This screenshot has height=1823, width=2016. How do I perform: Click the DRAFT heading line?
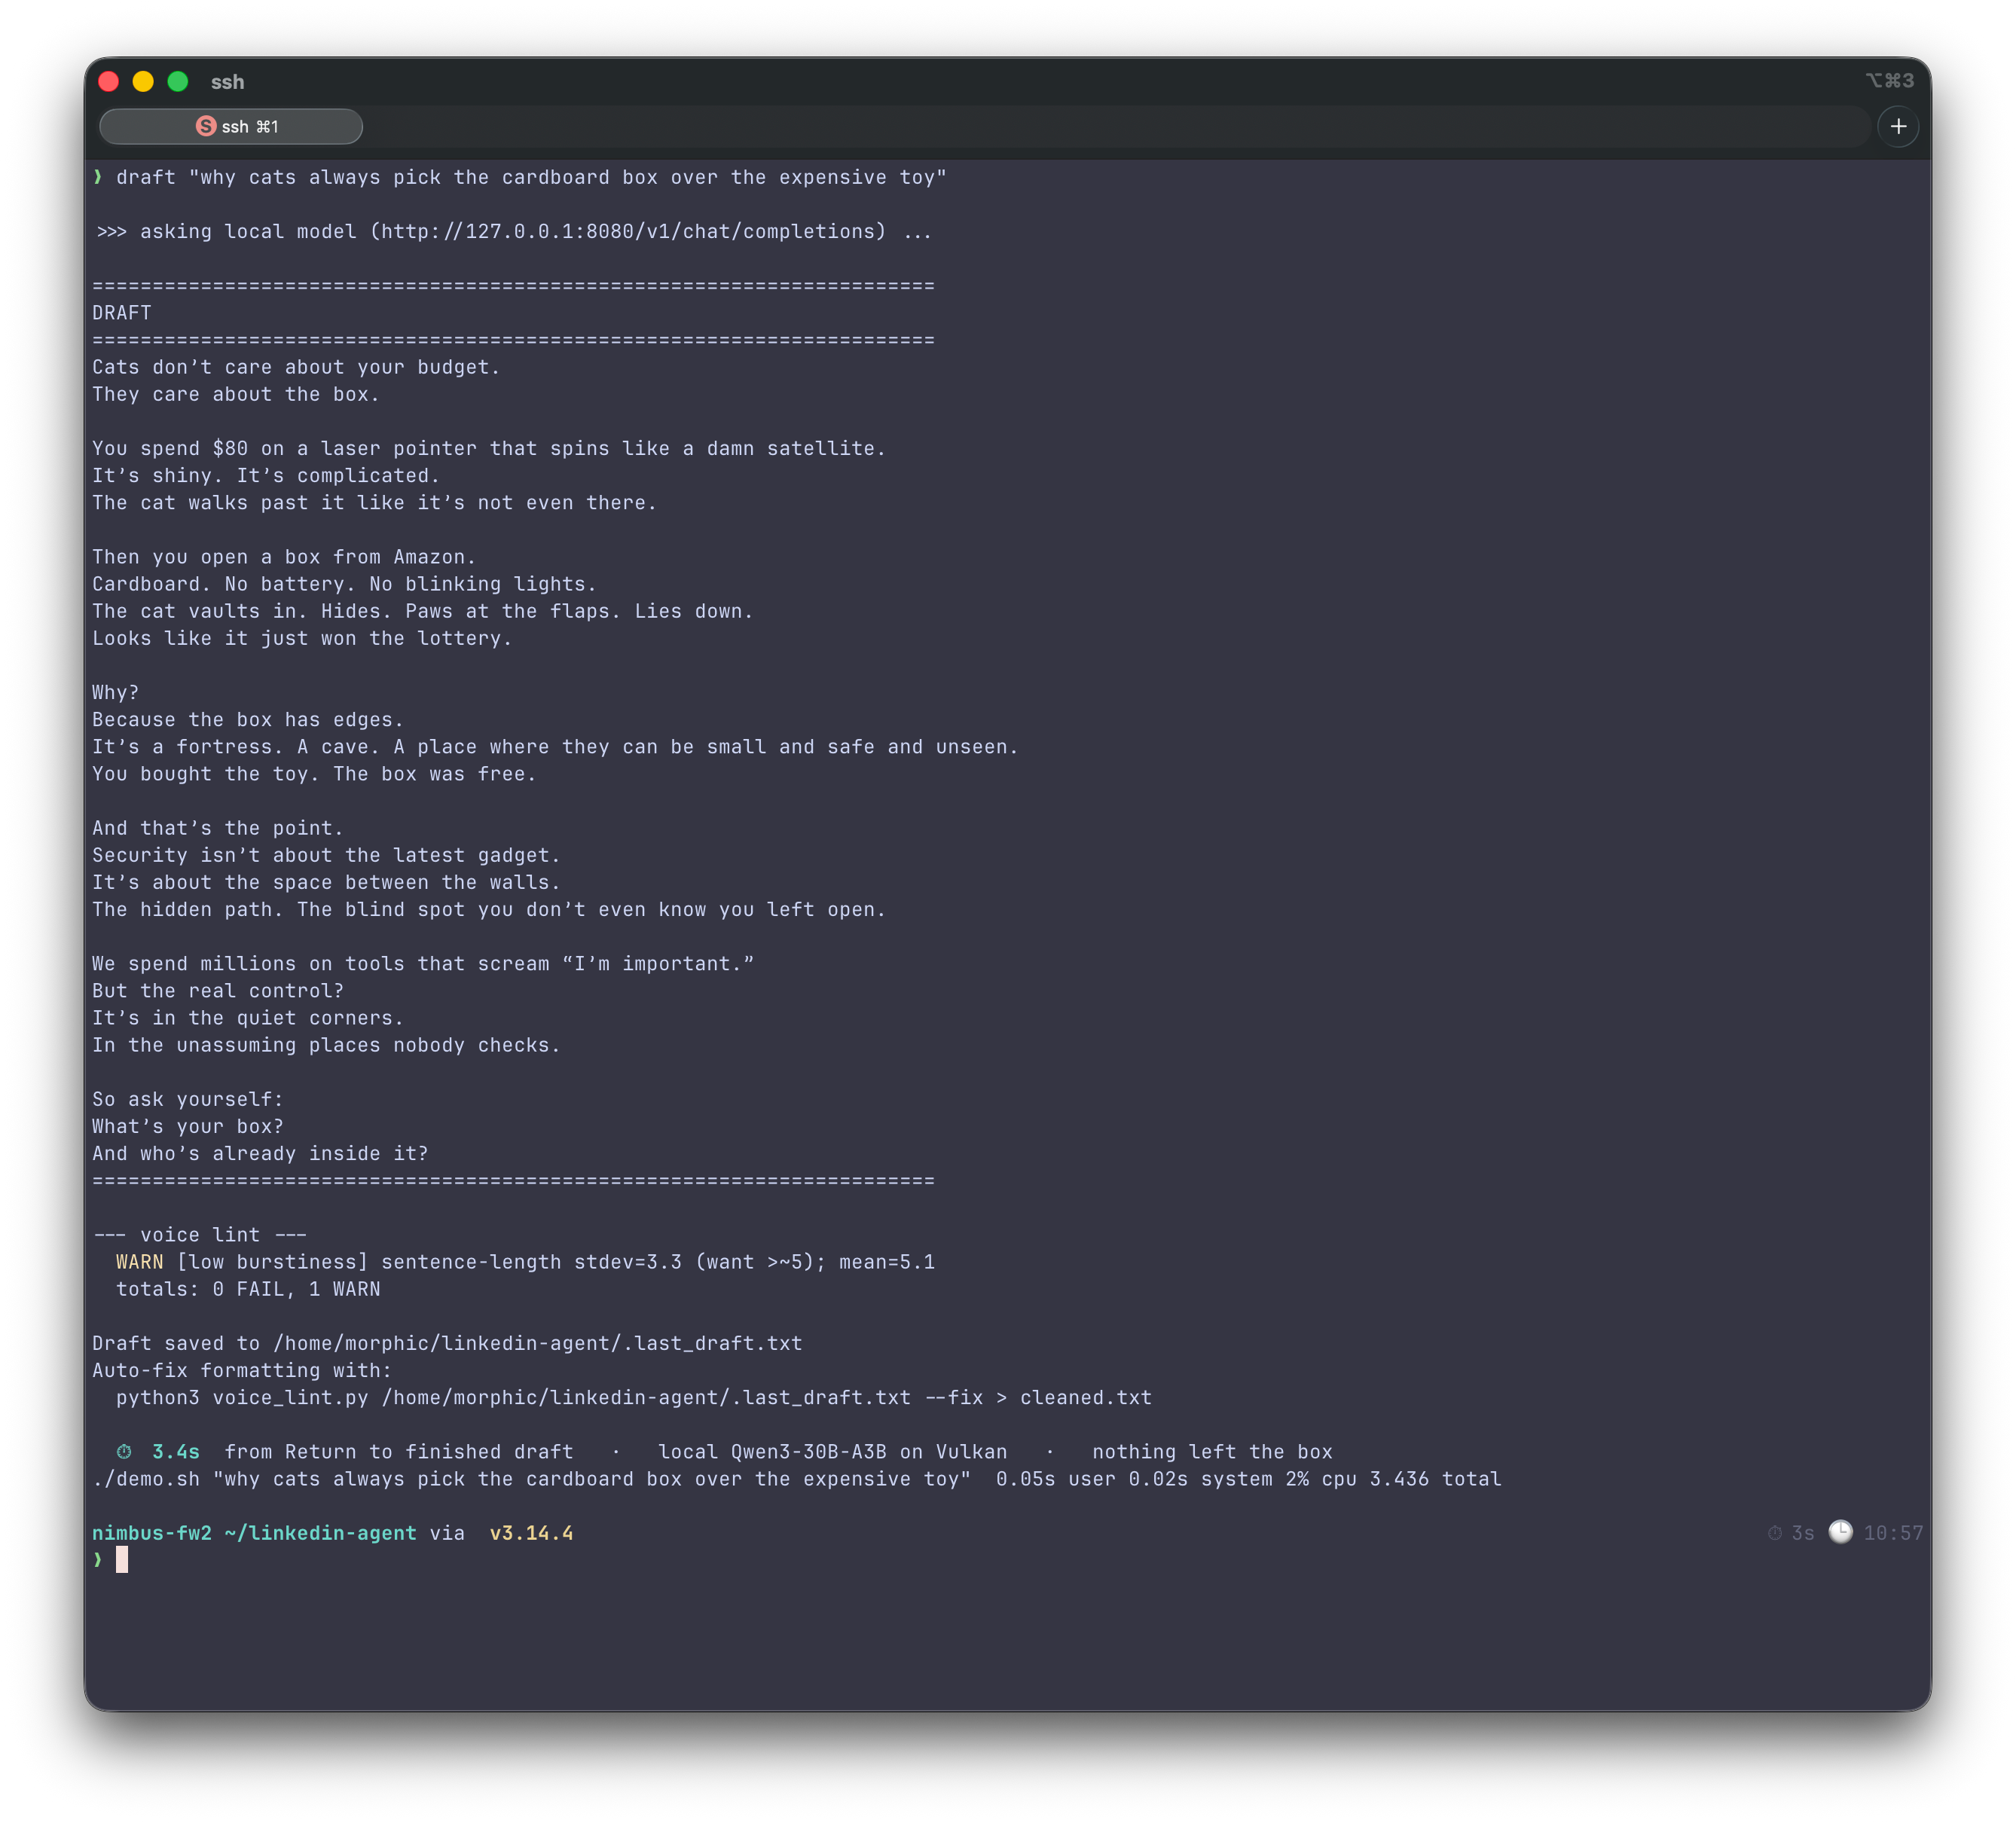(x=122, y=313)
